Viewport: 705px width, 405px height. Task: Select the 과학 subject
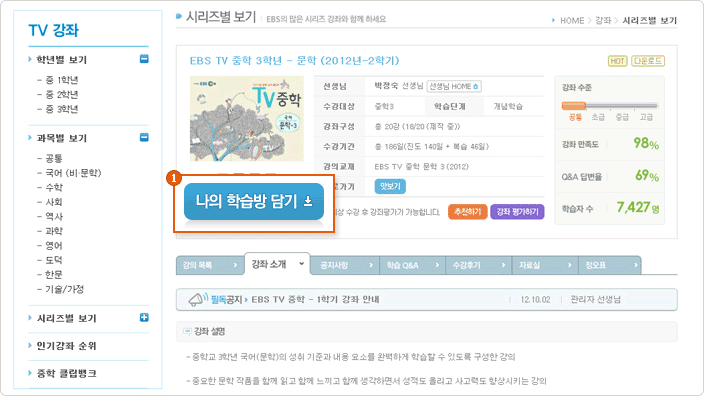54,231
